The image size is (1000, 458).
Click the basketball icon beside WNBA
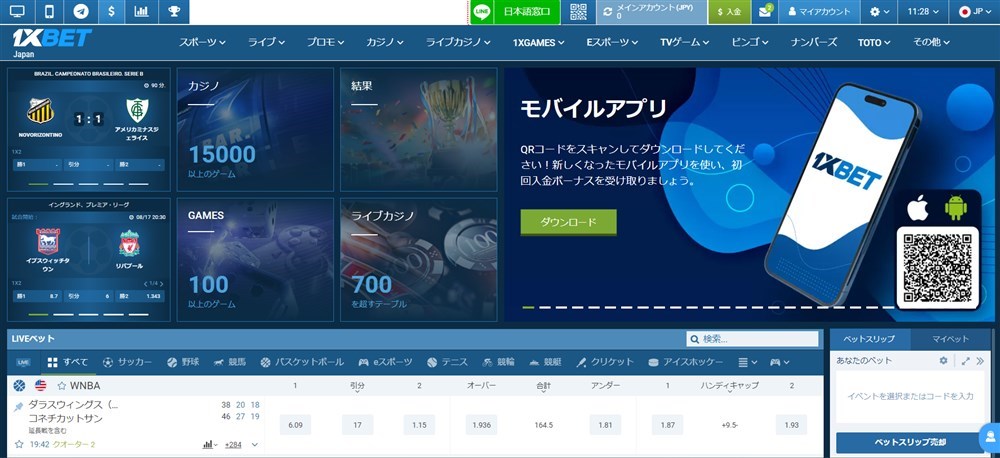pos(19,385)
